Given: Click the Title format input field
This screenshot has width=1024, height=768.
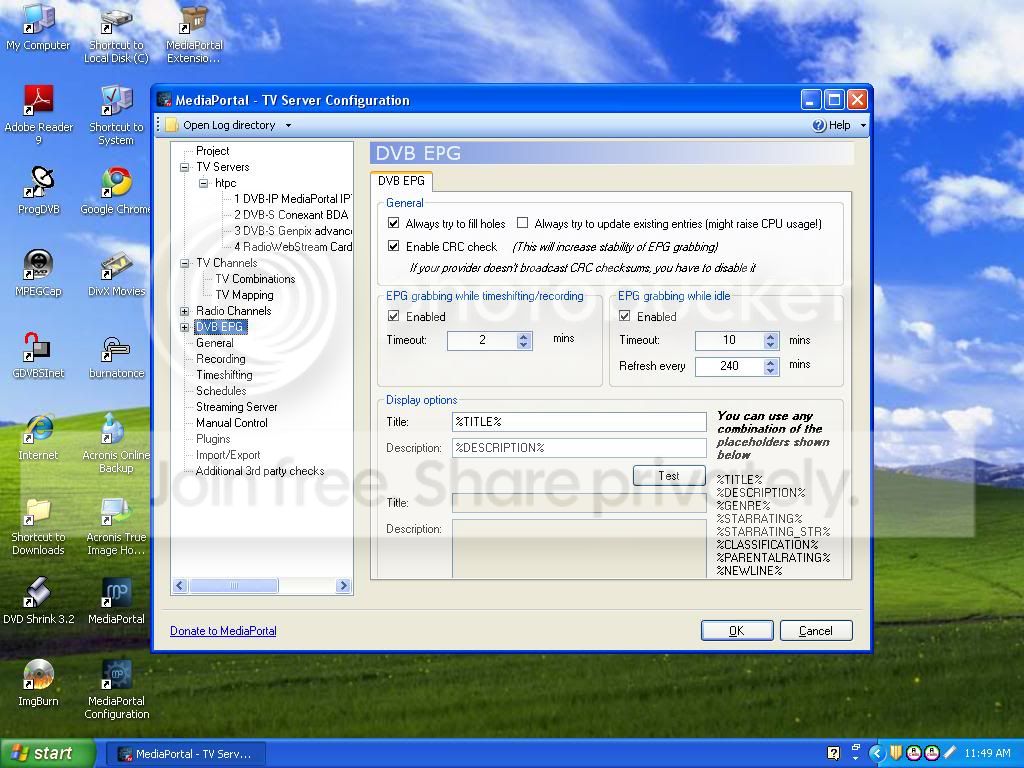Looking at the screenshot, I should 579,422.
